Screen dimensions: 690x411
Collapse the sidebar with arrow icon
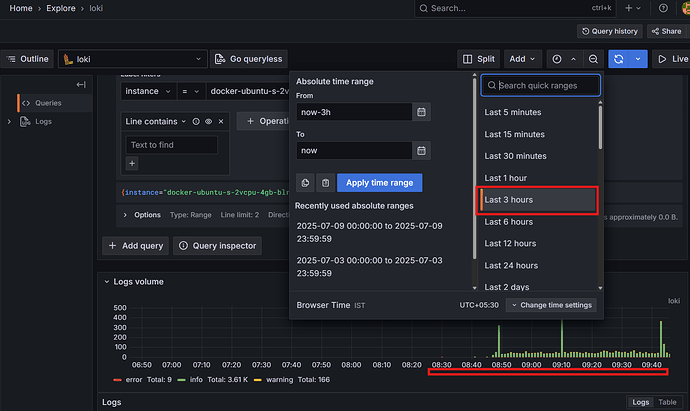click(x=81, y=84)
